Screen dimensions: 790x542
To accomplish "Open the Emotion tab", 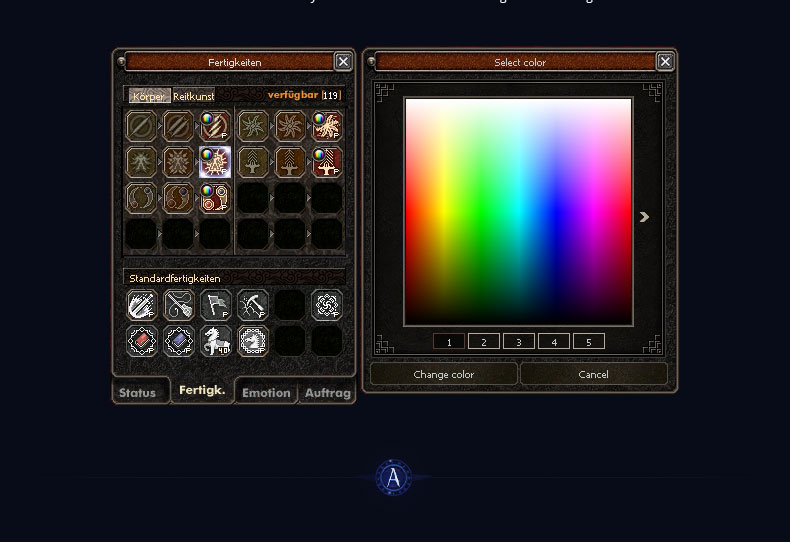I will 266,393.
